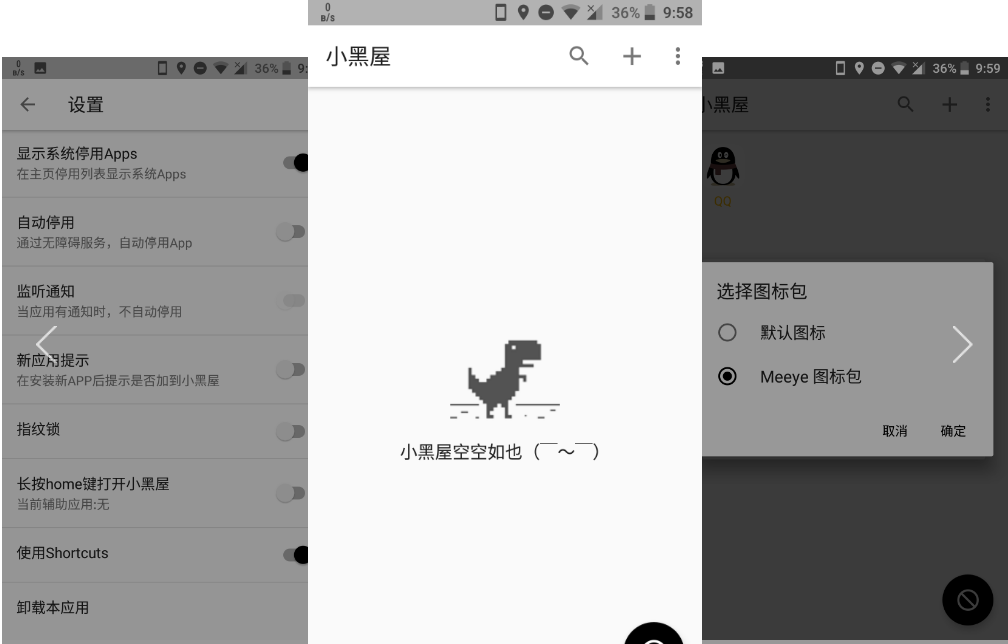Go to the previous screenshot with the left chevron
This screenshot has width=1008, height=644.
tap(46, 344)
